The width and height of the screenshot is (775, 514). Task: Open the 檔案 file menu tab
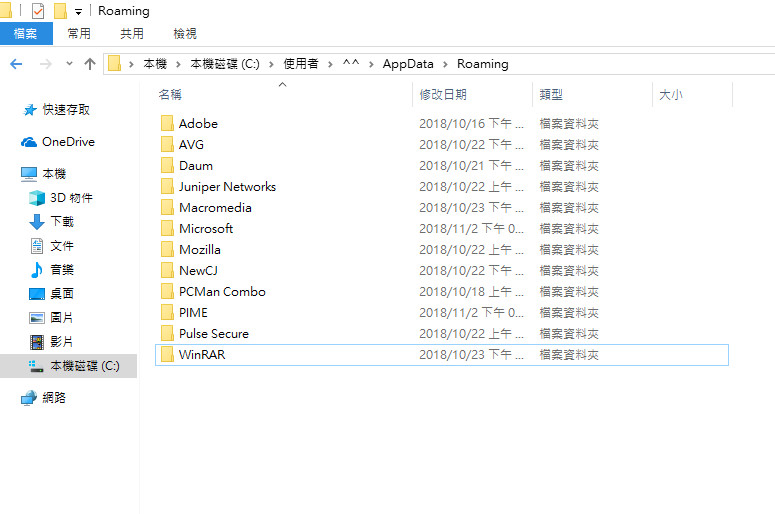pyautogui.click(x=25, y=34)
